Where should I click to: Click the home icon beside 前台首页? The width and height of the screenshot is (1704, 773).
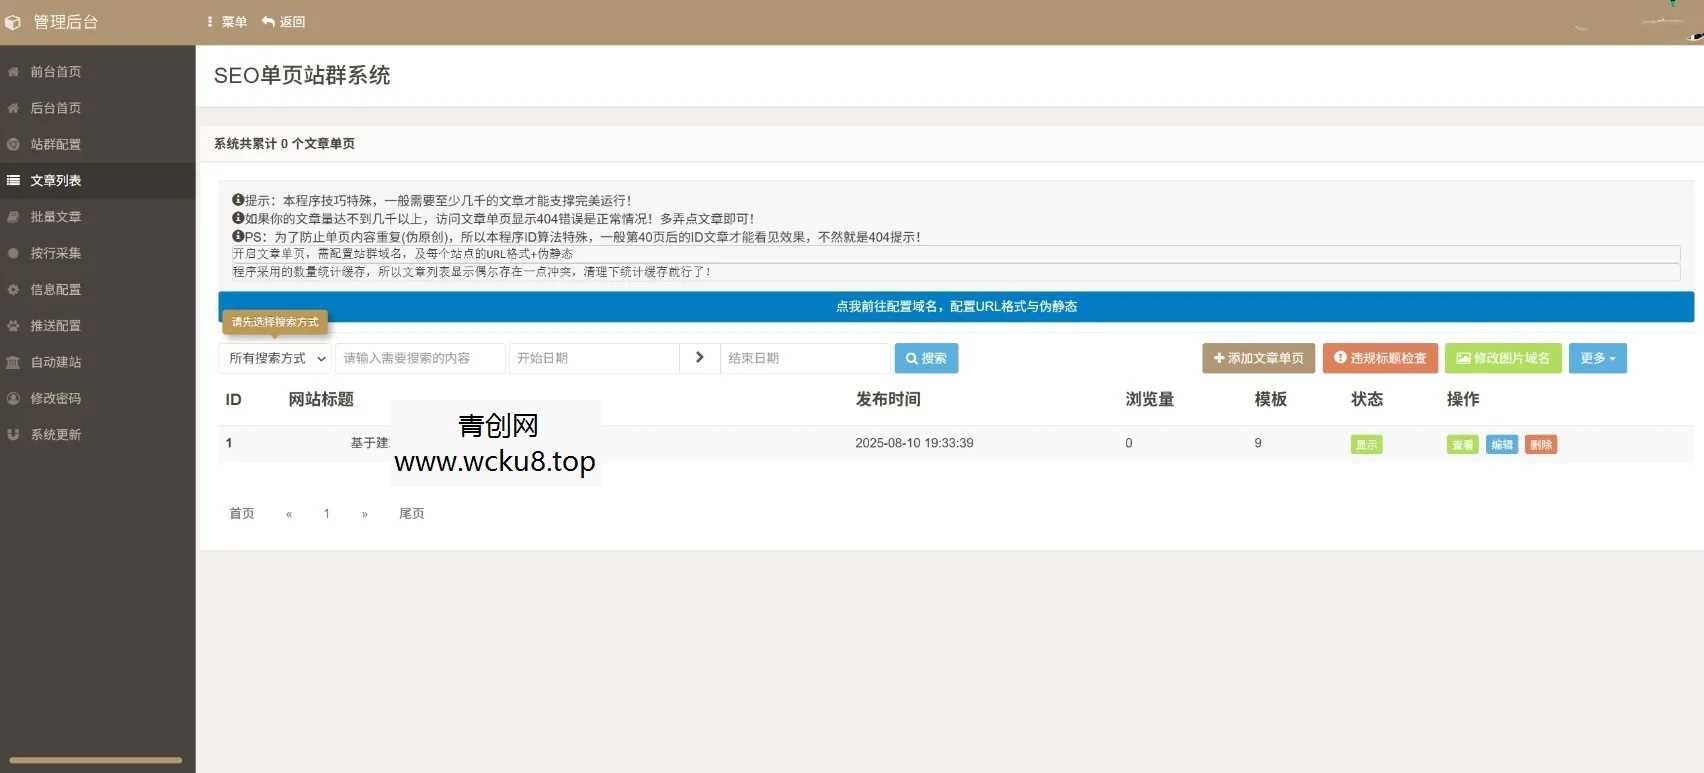point(13,72)
